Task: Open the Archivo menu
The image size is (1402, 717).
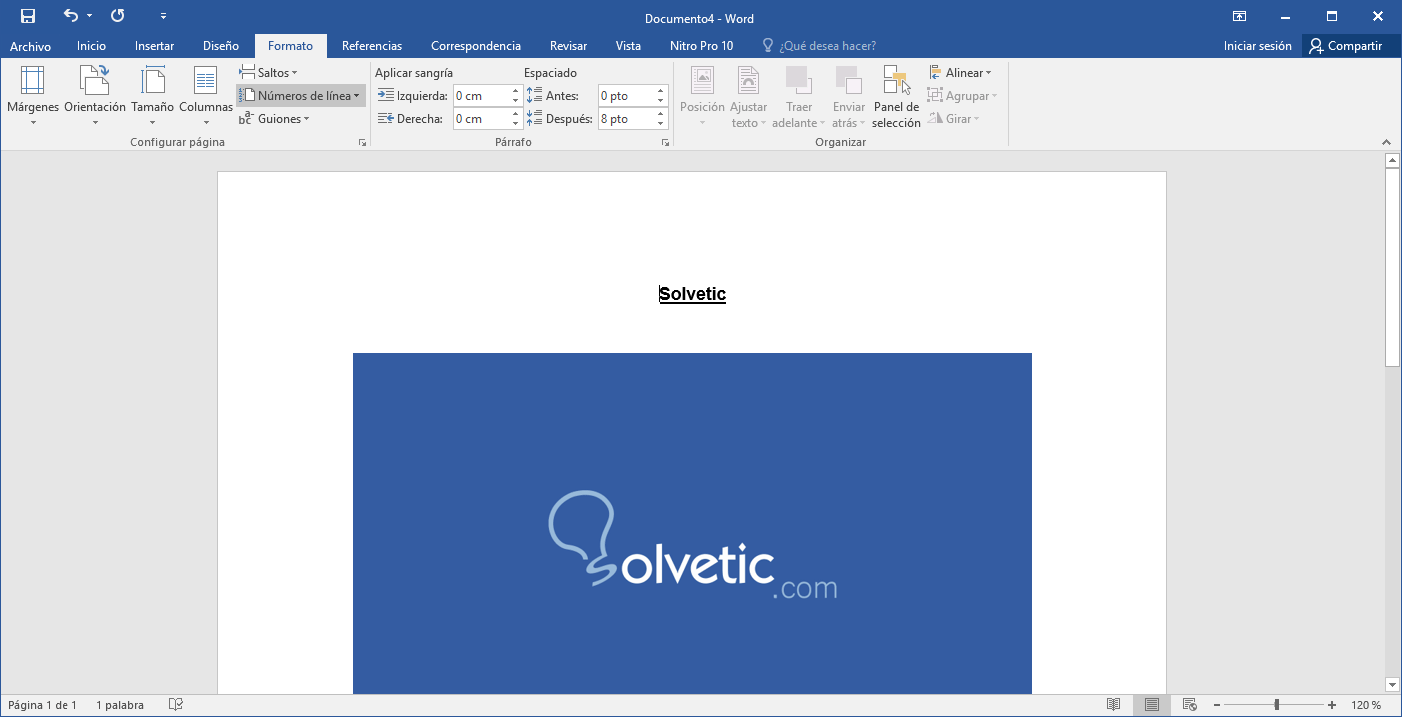Action: [x=30, y=46]
